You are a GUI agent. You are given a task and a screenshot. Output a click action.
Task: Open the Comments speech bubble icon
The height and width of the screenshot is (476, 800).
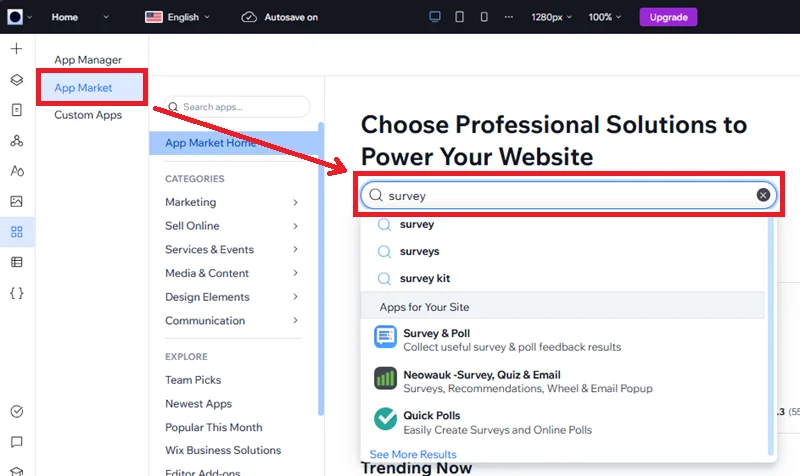pos(16,442)
